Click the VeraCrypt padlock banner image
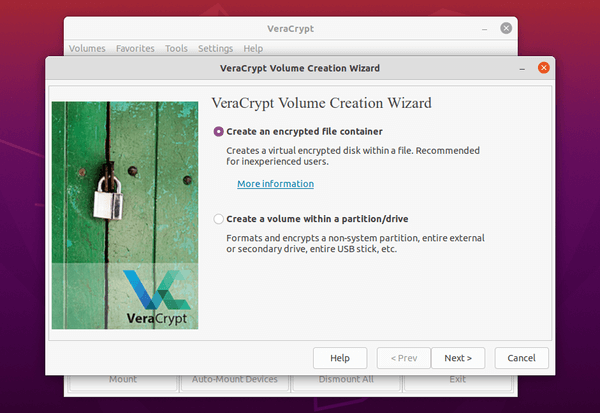 coord(125,215)
